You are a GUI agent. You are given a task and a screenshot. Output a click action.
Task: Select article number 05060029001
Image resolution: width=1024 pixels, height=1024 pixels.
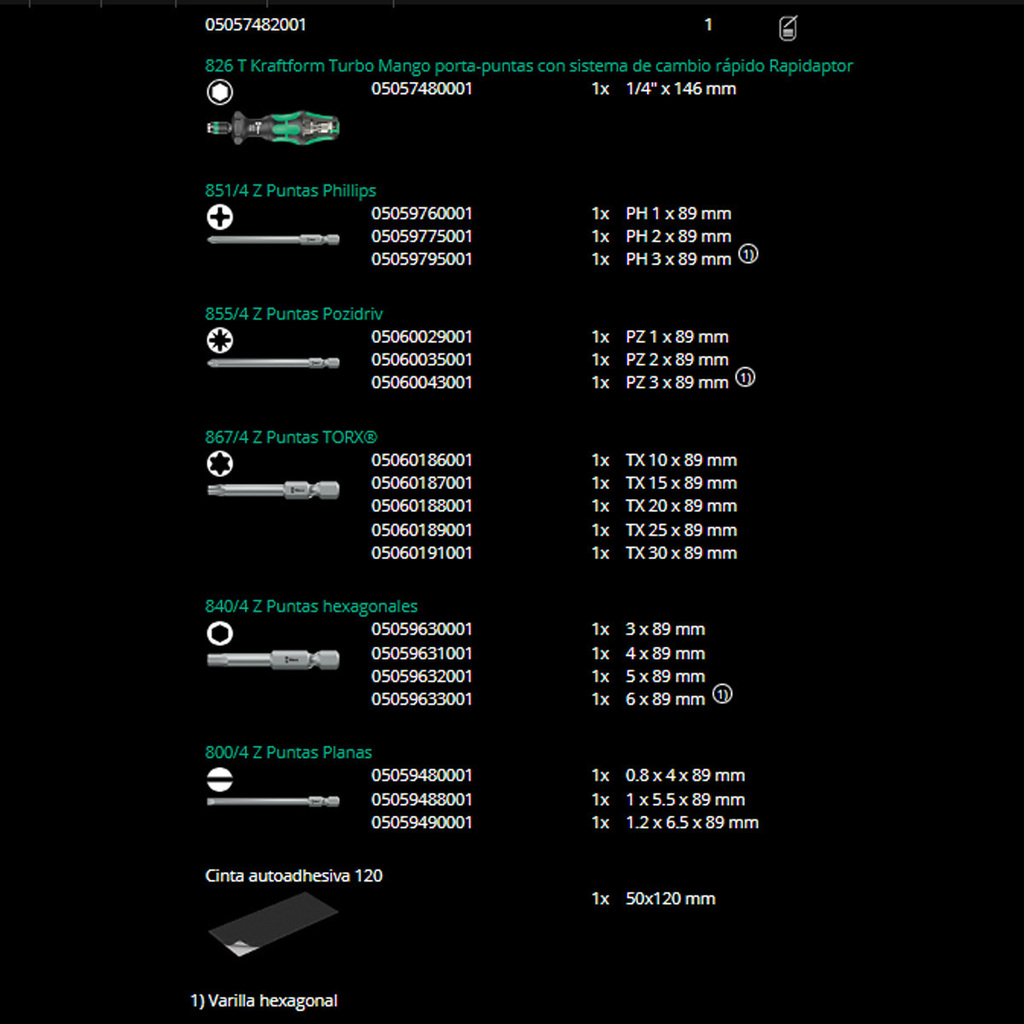[421, 337]
